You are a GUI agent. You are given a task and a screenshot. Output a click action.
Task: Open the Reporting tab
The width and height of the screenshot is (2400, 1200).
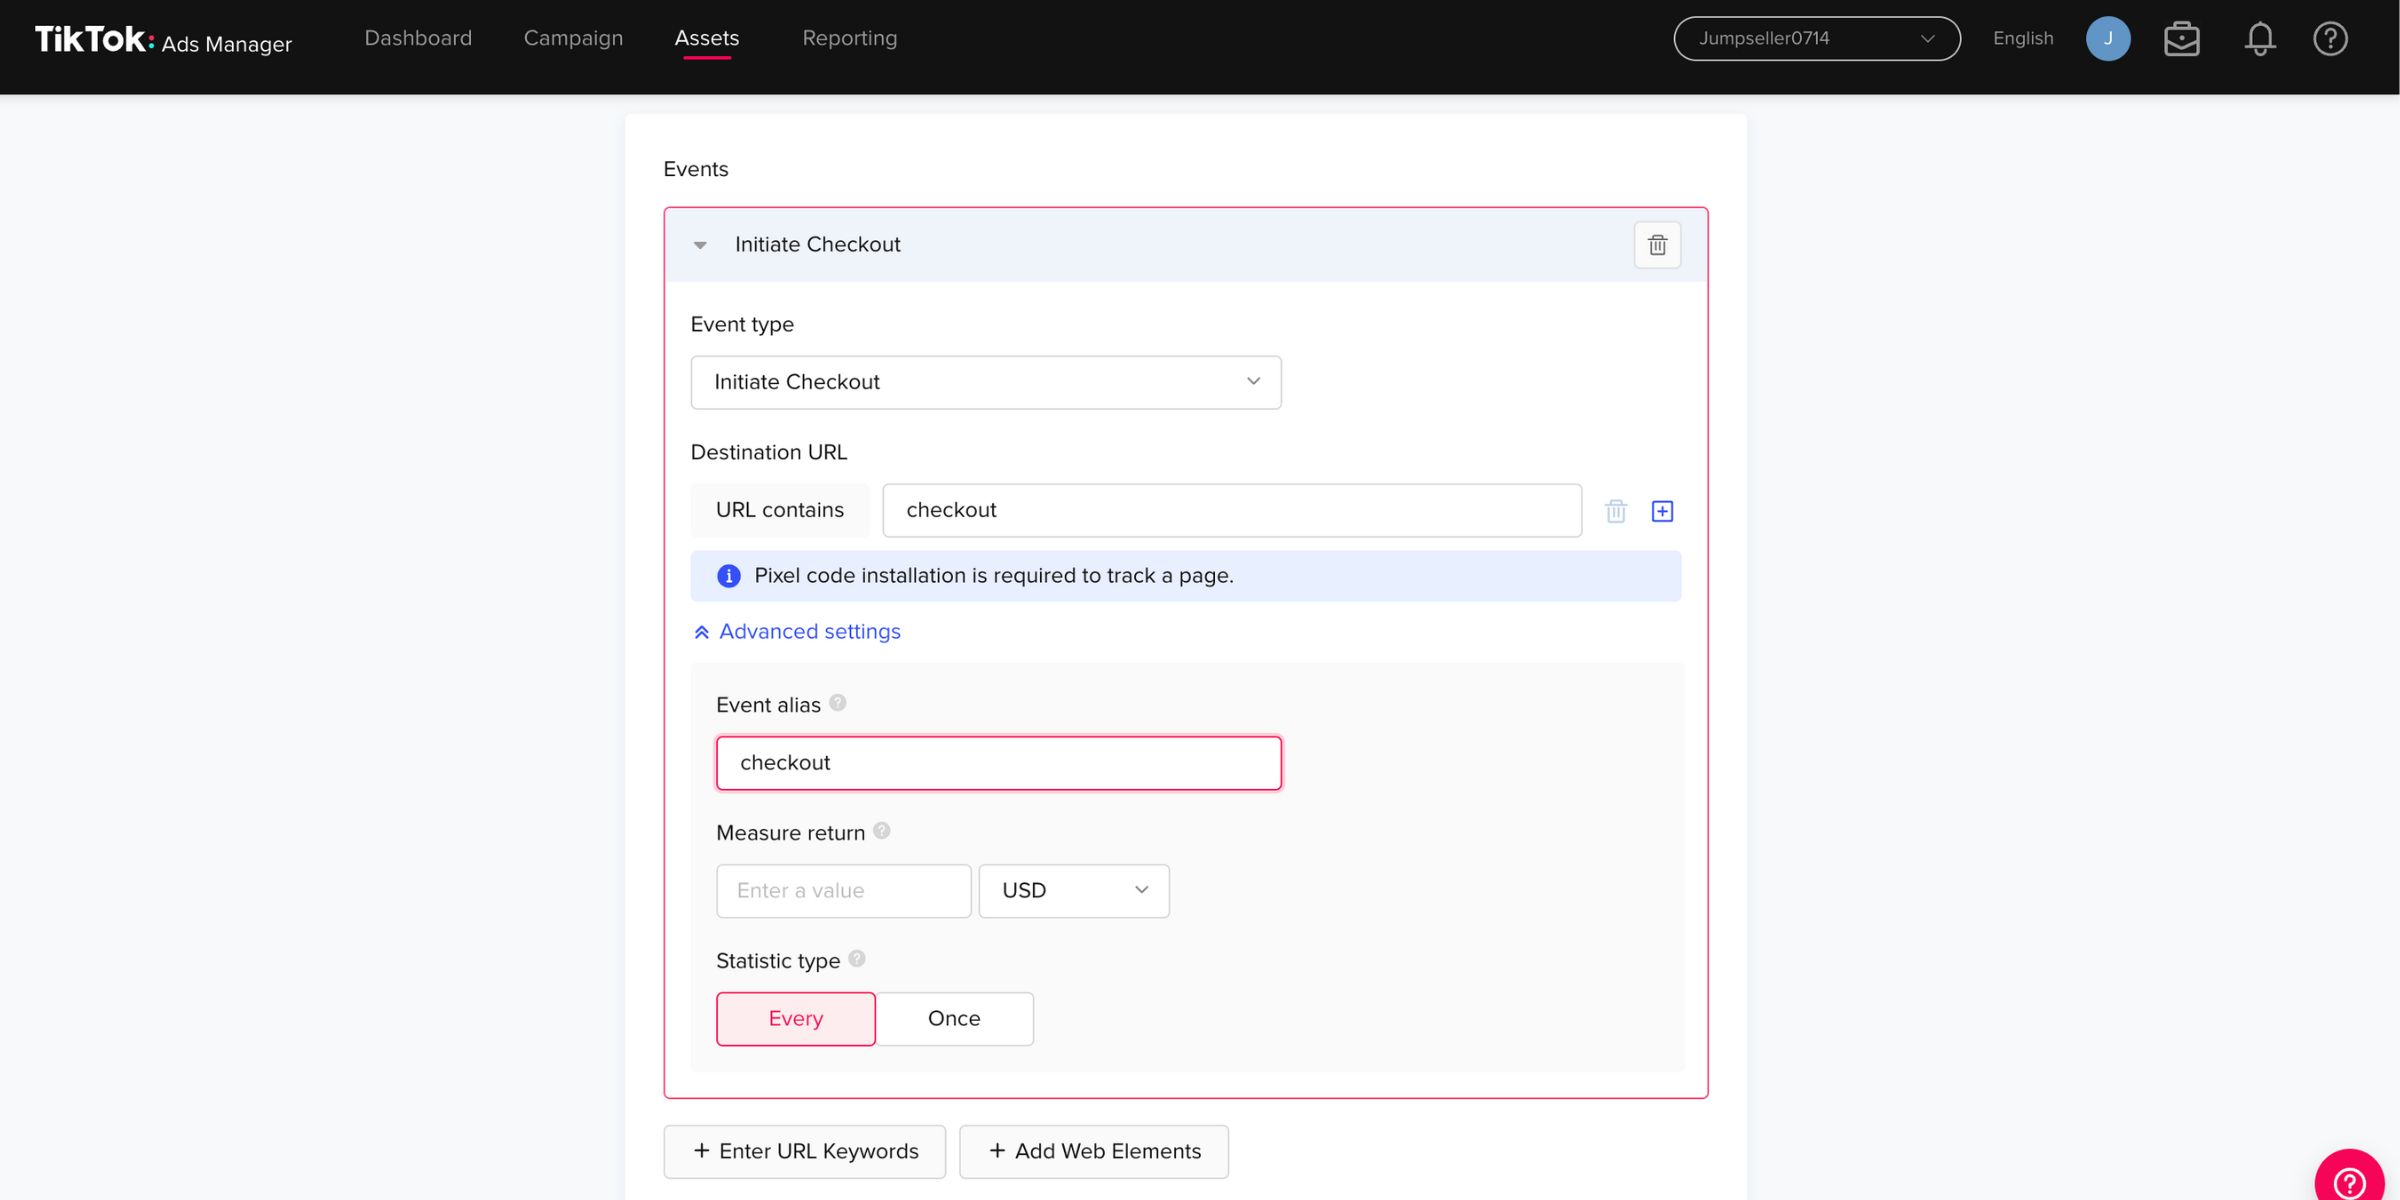(850, 38)
